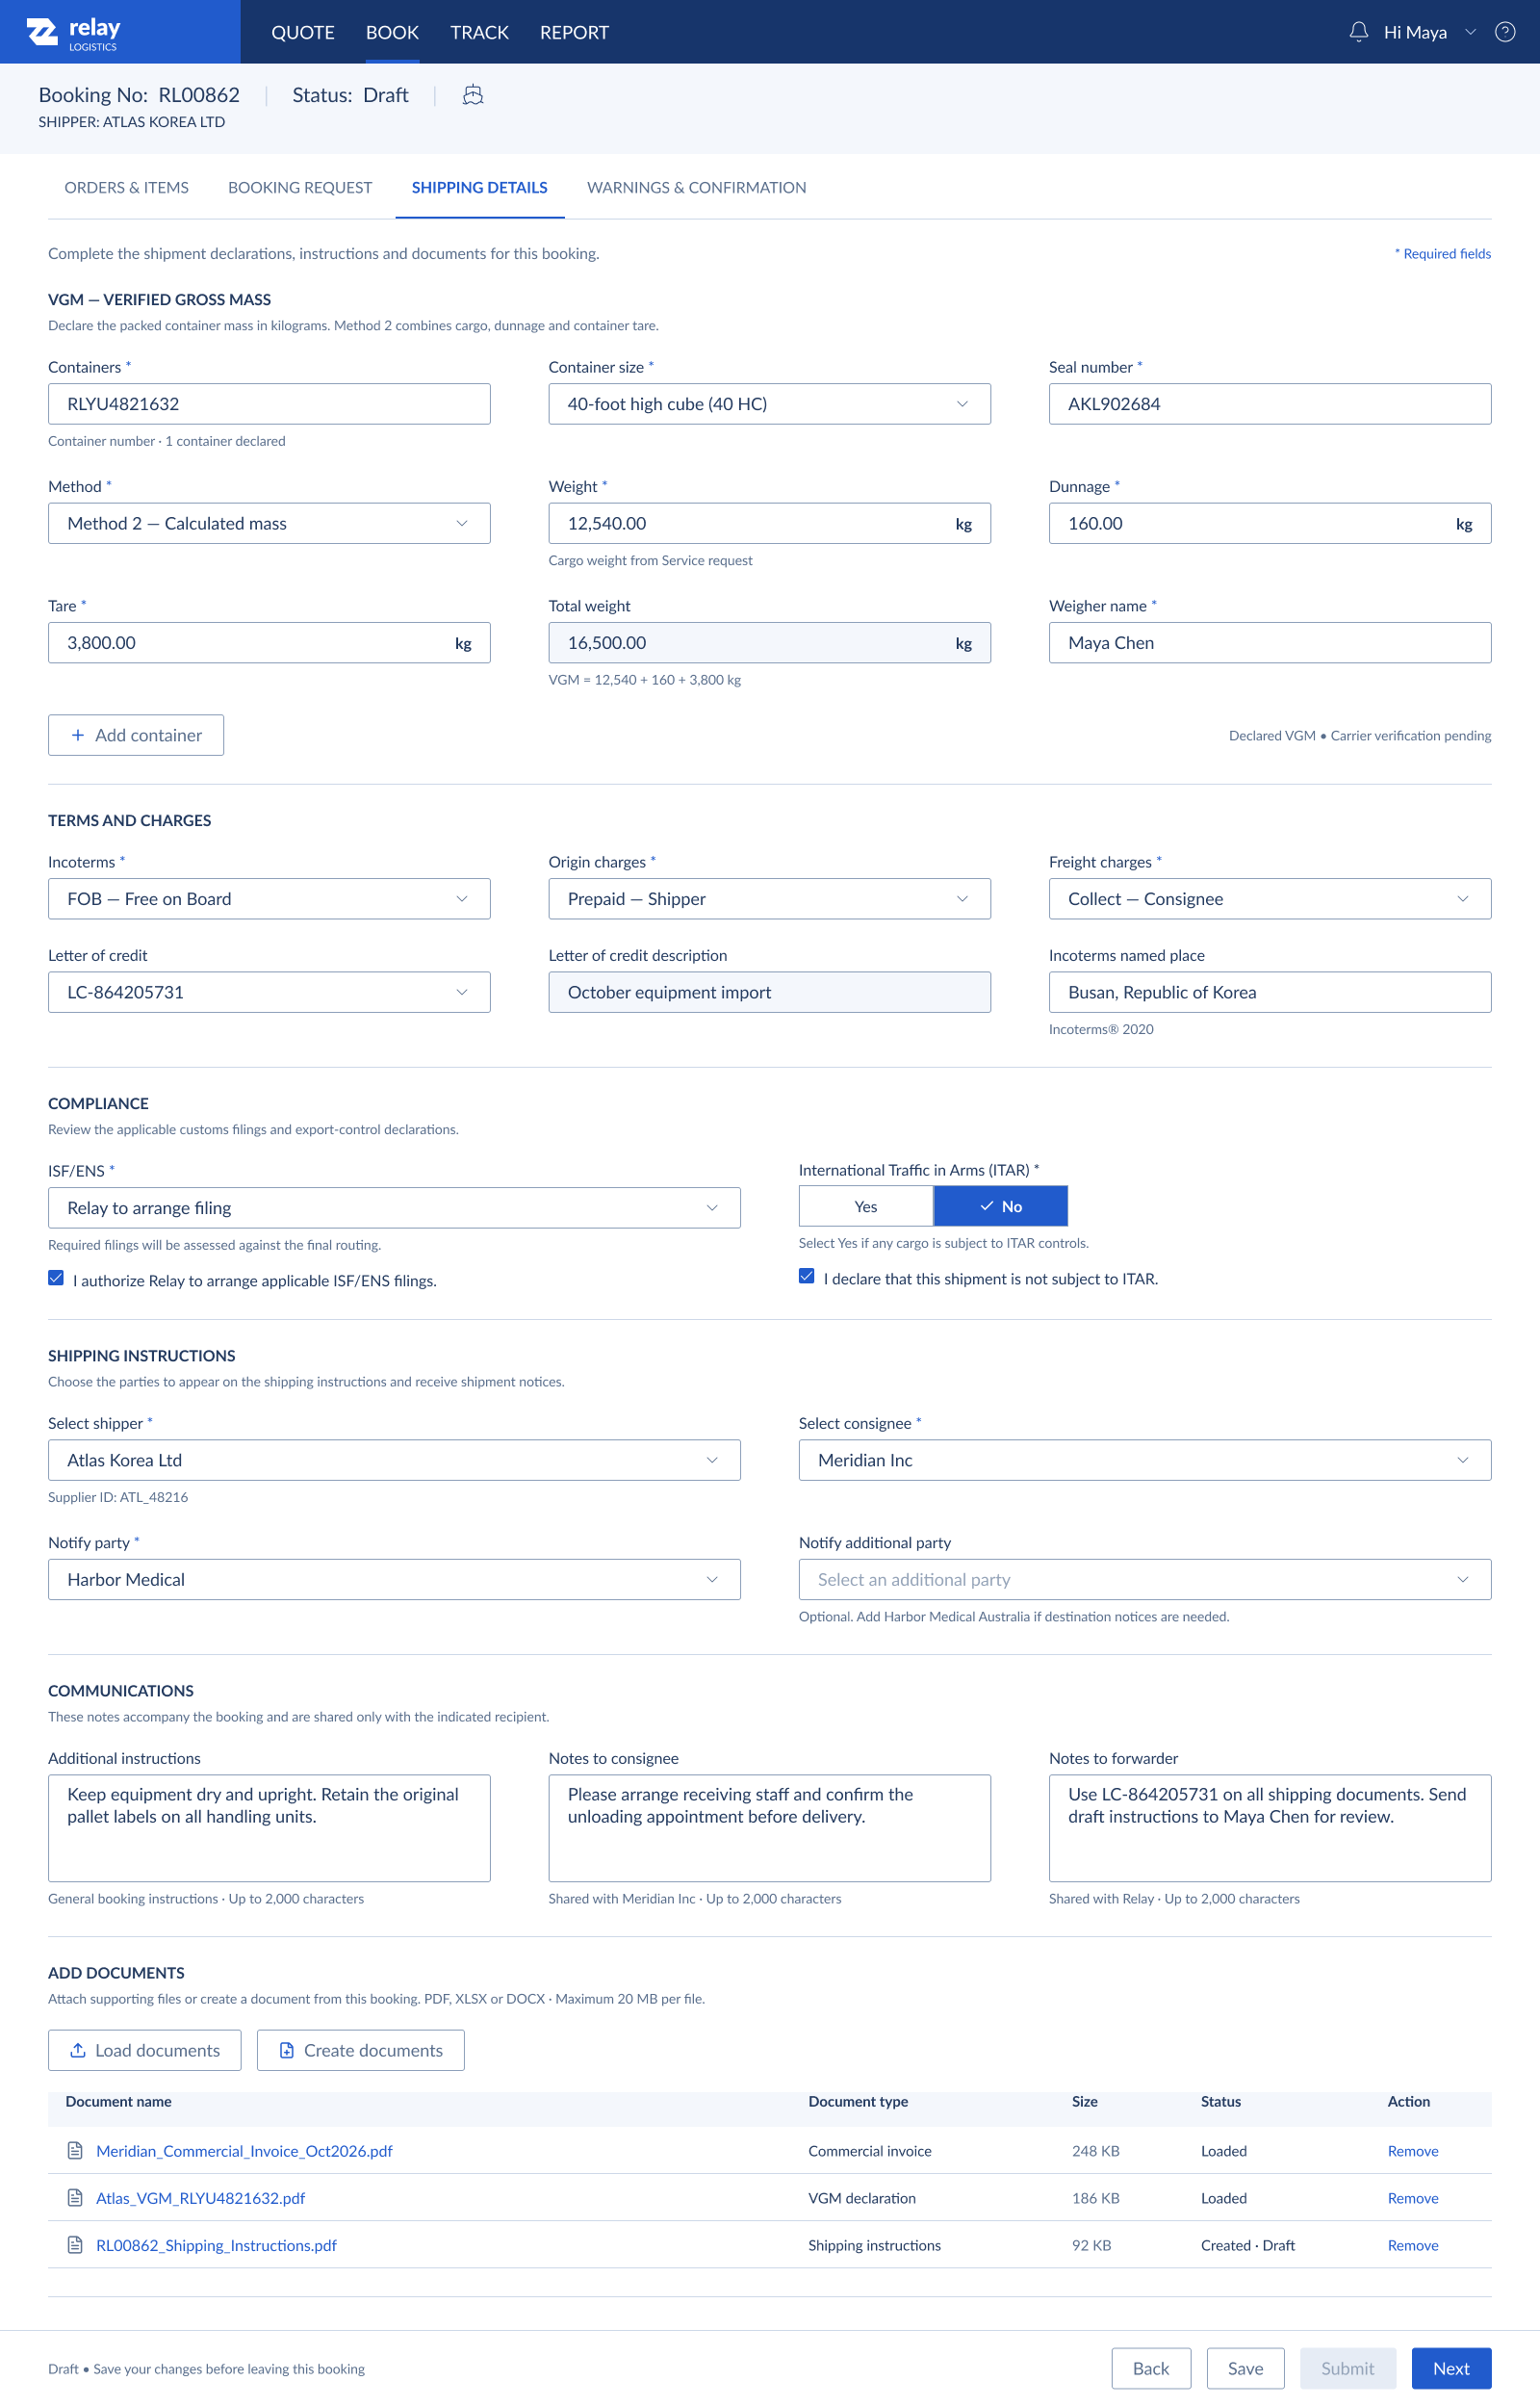Click the Dunnage weight input field

pyautogui.click(x=1269, y=523)
